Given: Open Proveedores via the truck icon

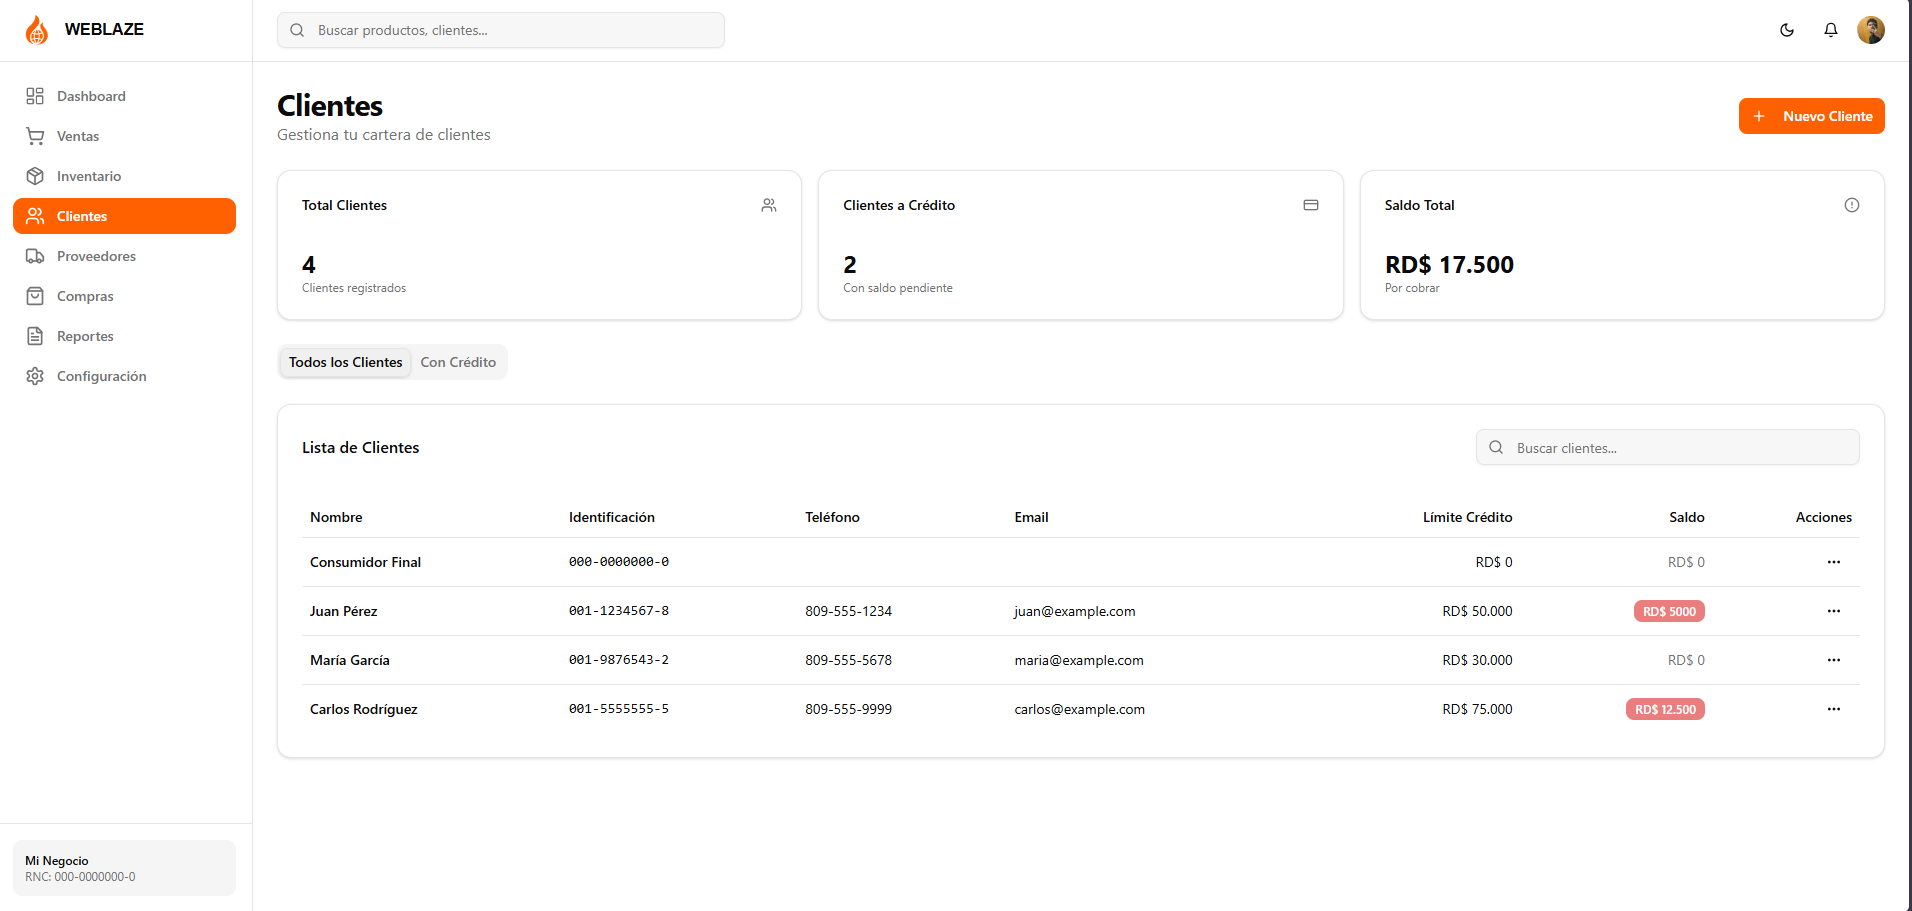Looking at the screenshot, I should (35, 256).
